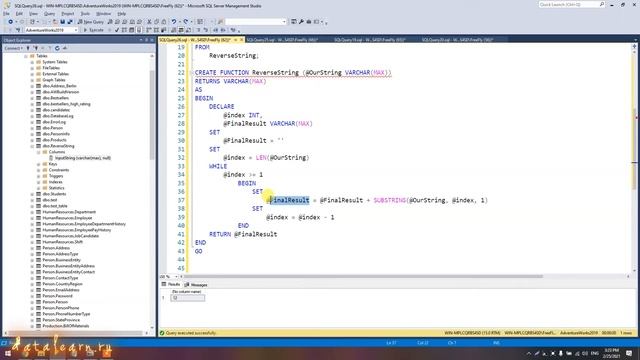
Task: Collapse the Tables folder node
Action: coord(26,56)
